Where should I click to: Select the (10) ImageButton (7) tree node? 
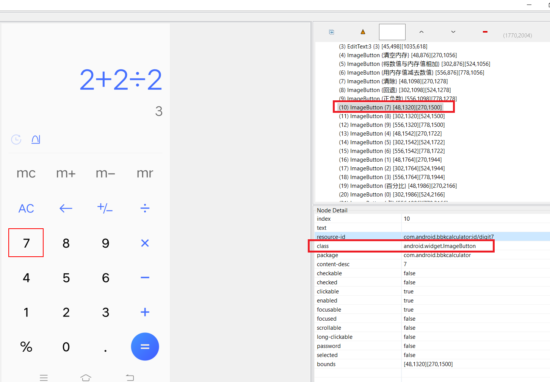click(x=390, y=107)
